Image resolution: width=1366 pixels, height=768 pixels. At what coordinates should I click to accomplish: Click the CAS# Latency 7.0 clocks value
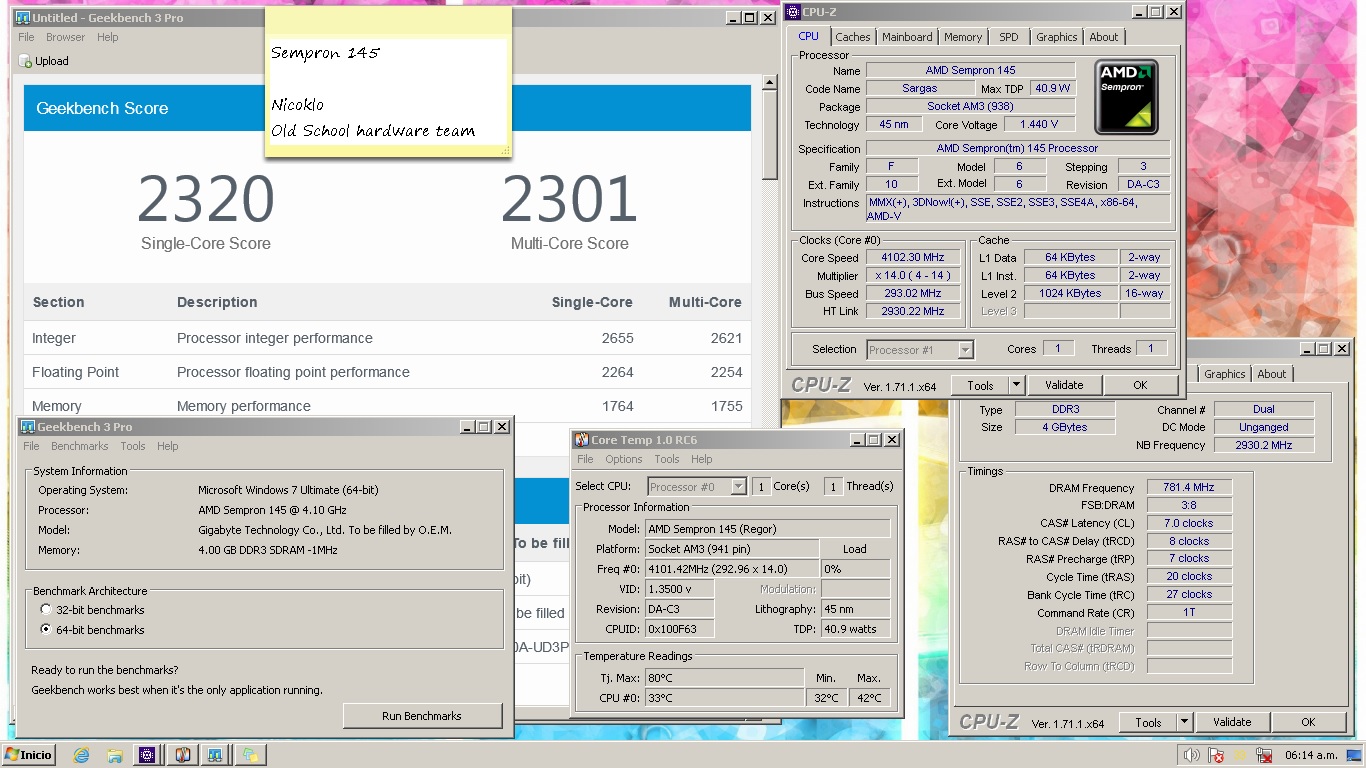pos(1189,523)
